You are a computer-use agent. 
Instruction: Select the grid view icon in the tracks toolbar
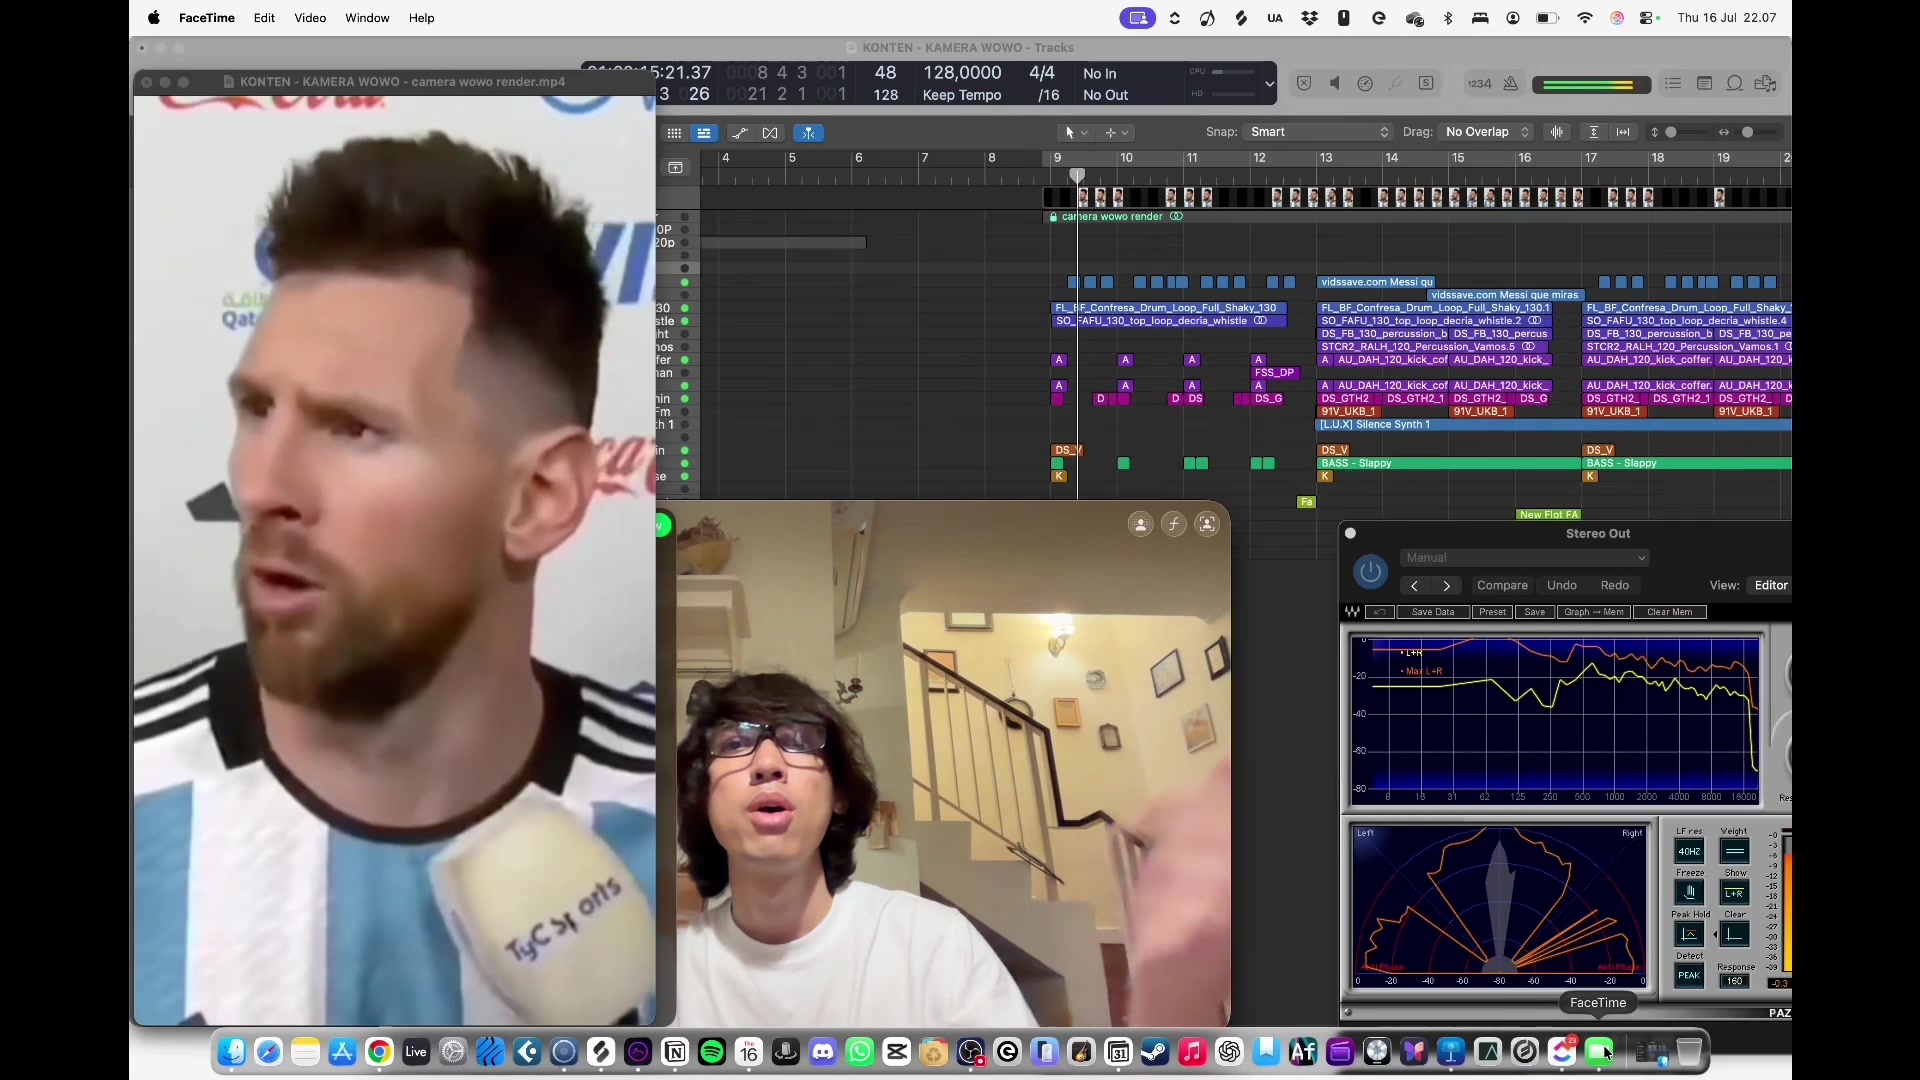point(674,133)
